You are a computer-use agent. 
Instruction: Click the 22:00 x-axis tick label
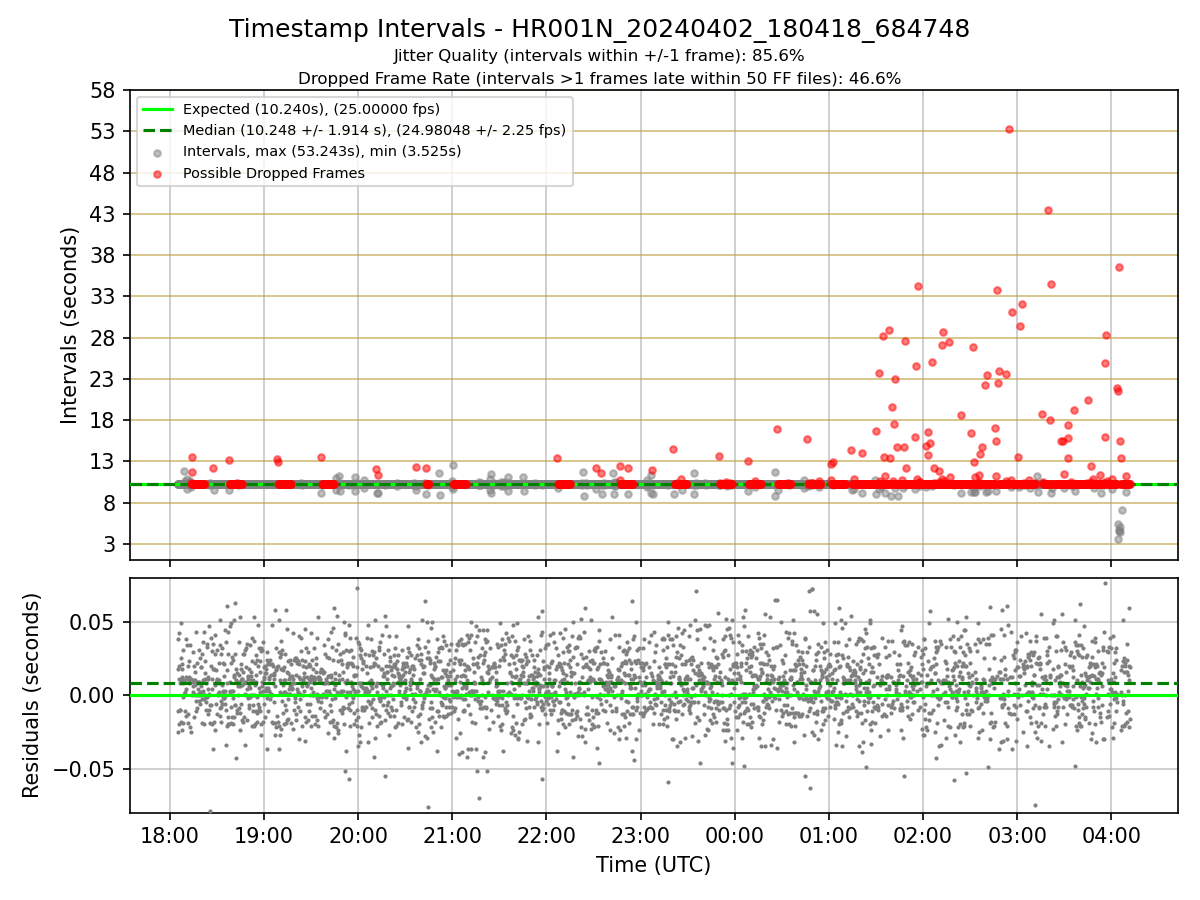coord(546,834)
